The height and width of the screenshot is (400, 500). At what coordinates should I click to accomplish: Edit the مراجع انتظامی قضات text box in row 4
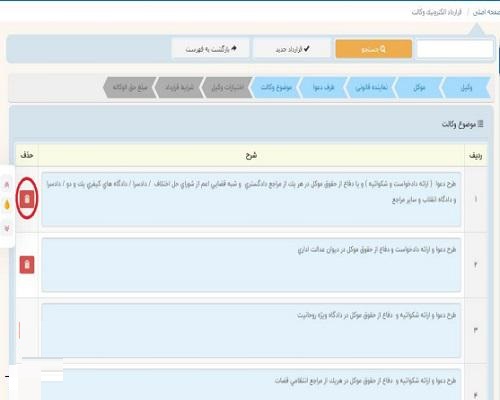tap(251, 385)
